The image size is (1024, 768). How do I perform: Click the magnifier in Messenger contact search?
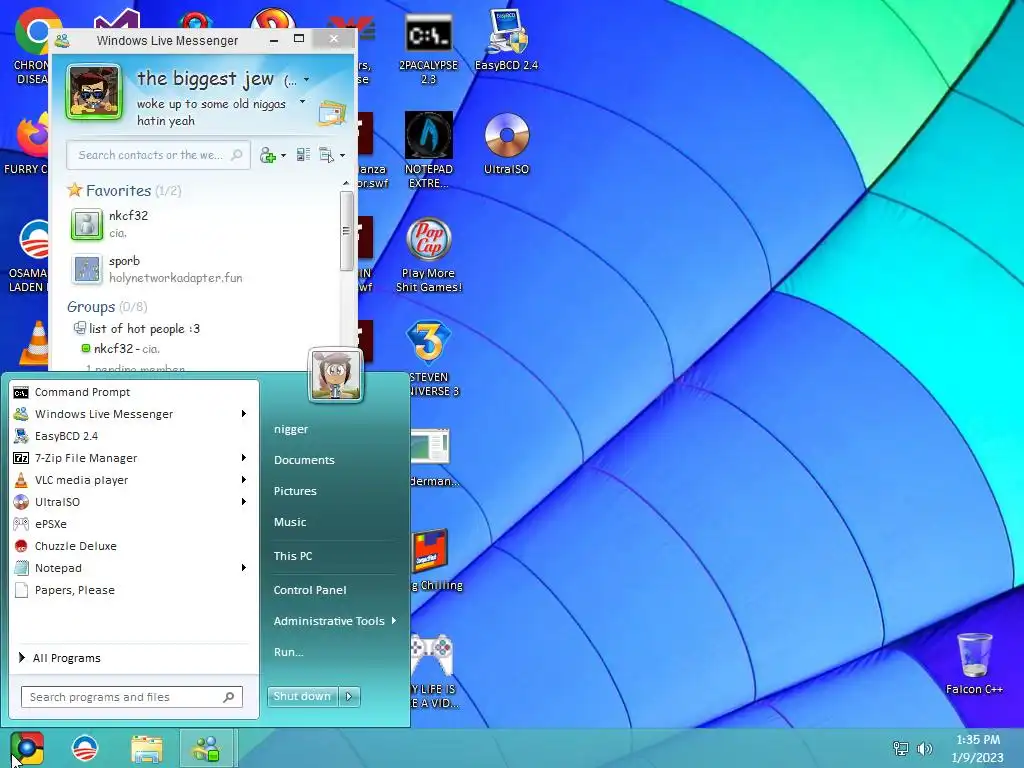236,155
